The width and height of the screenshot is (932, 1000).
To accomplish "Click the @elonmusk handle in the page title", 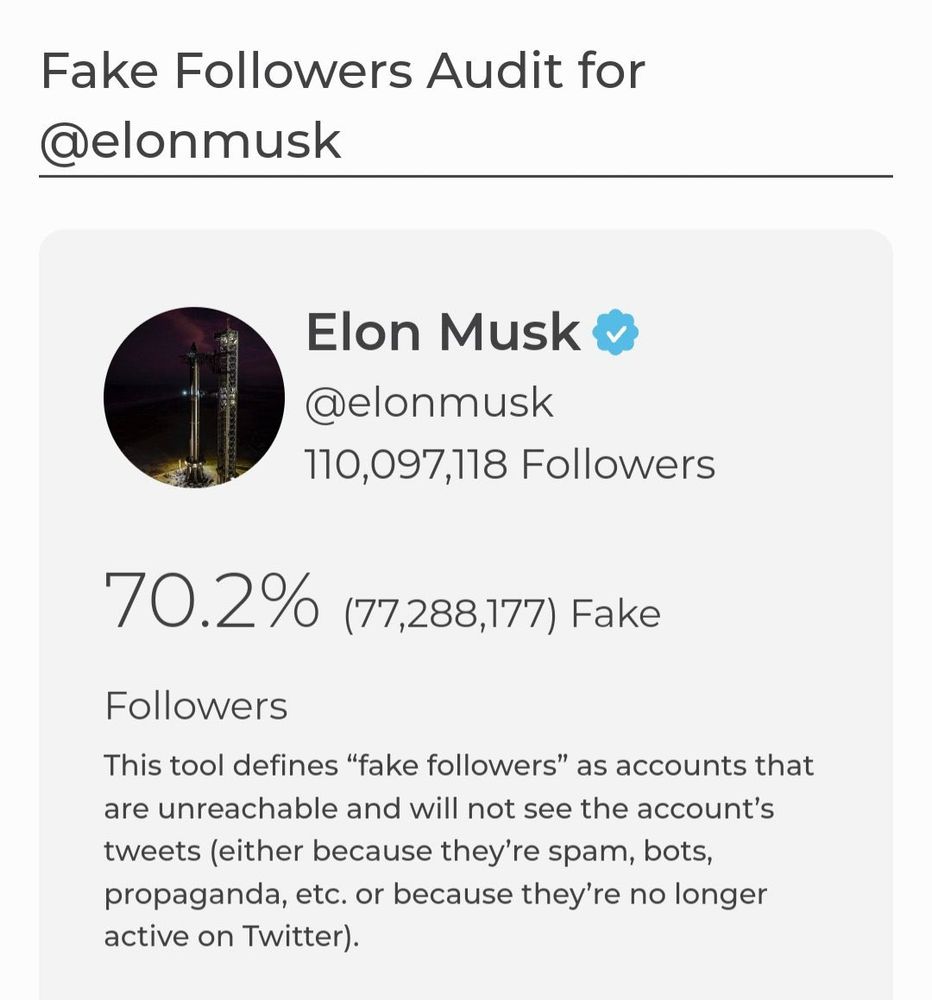I will [x=190, y=141].
